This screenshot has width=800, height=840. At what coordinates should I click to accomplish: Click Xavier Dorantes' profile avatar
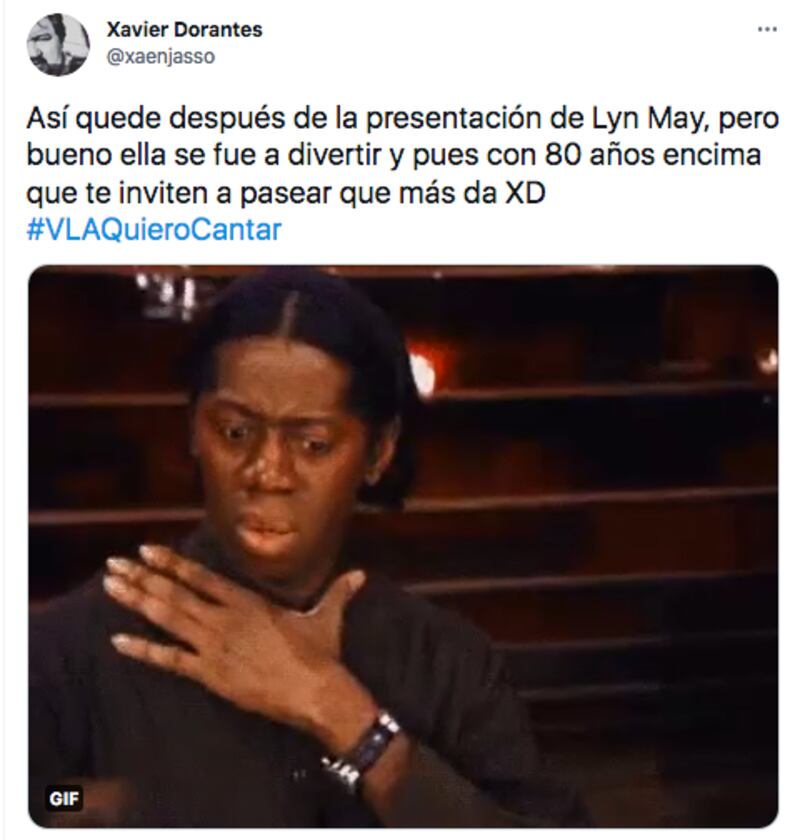[x=58, y=44]
